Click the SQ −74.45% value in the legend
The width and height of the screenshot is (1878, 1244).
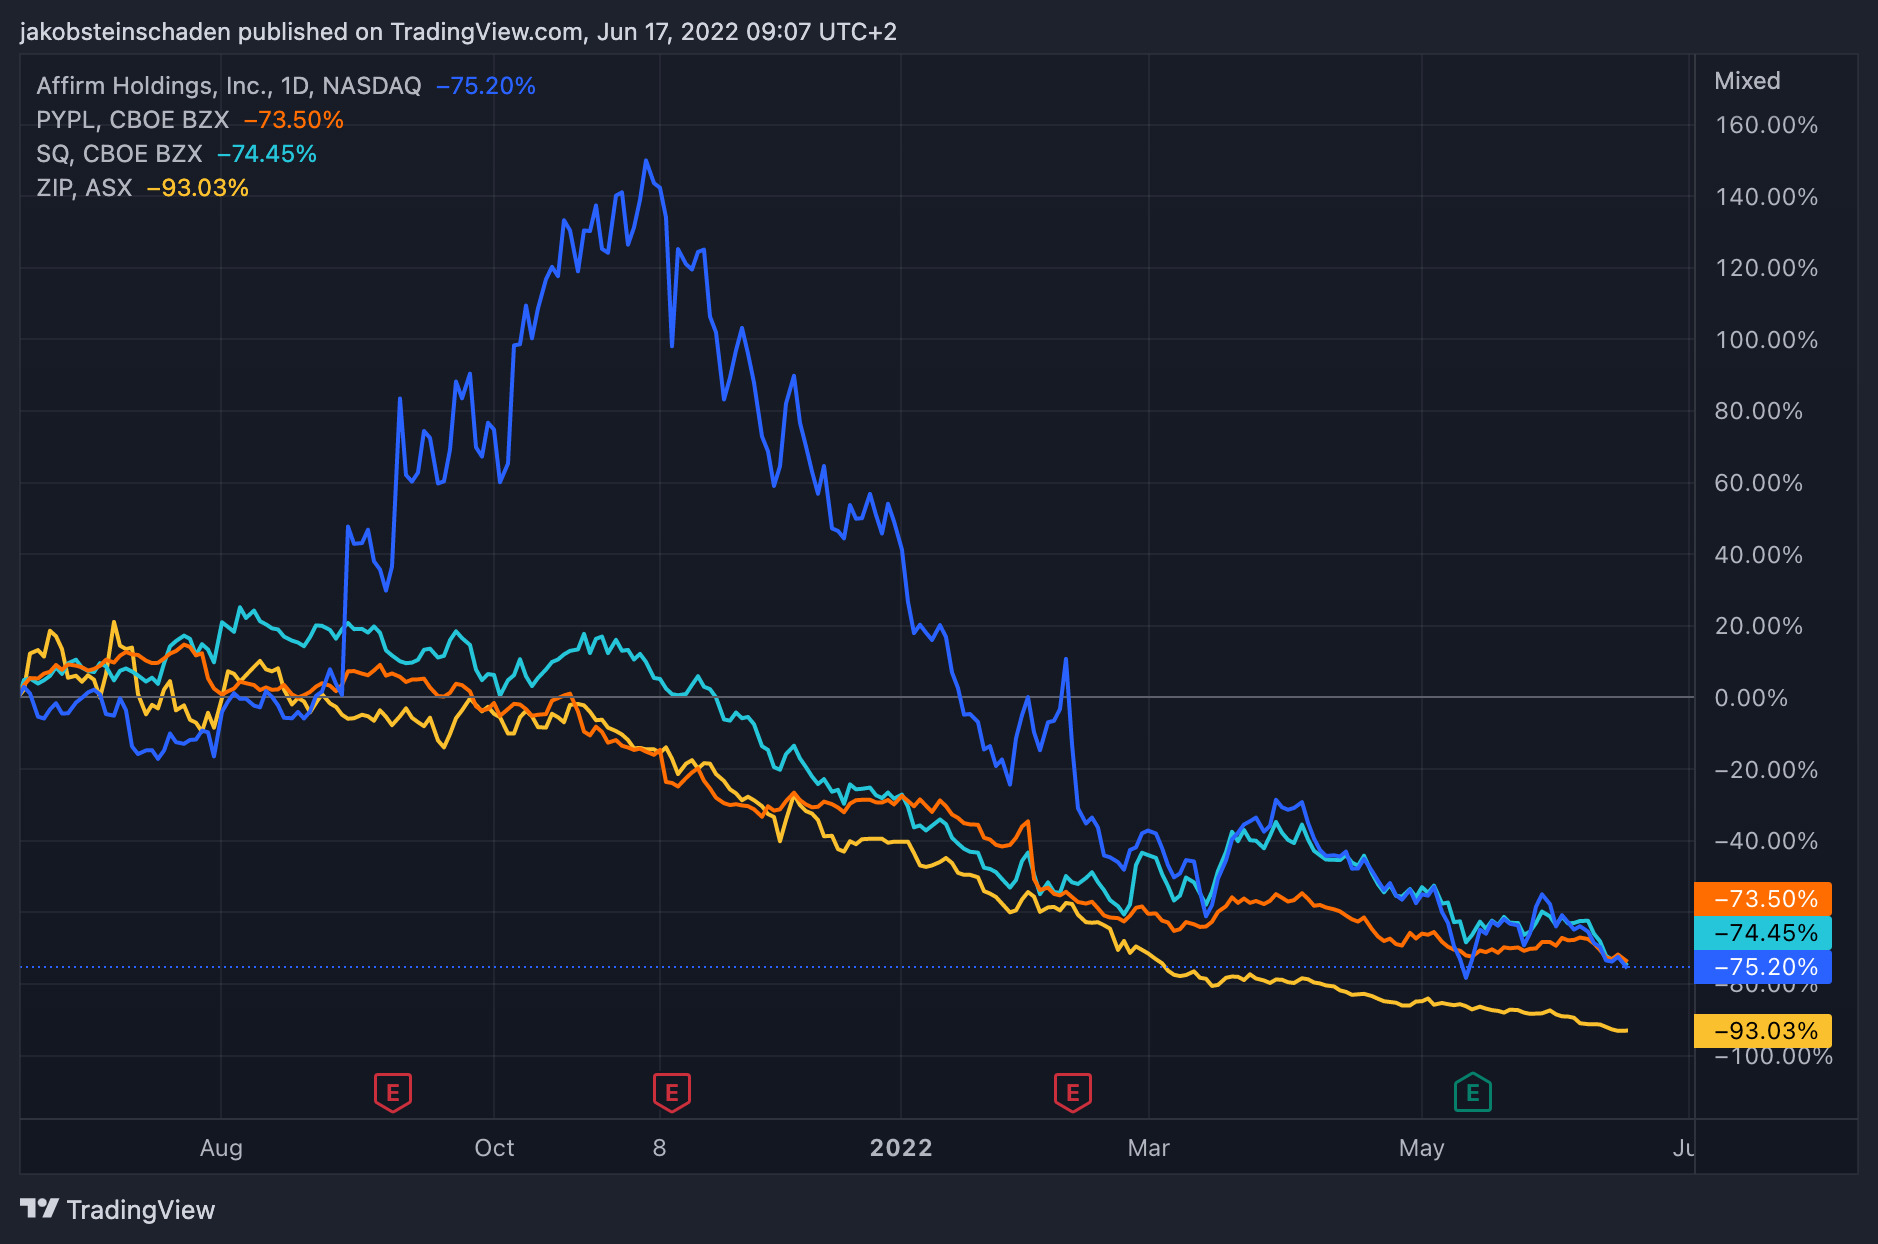(267, 154)
